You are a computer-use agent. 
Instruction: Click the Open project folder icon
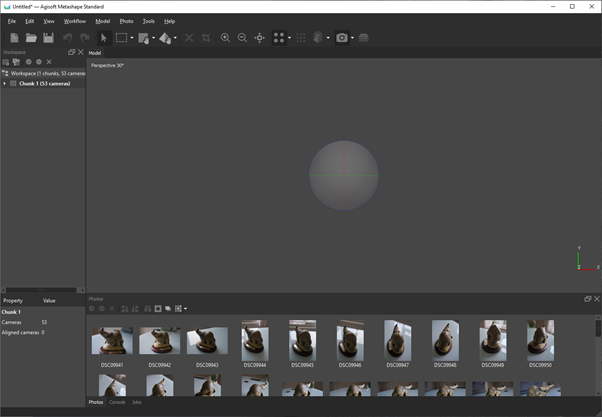pyautogui.click(x=31, y=38)
